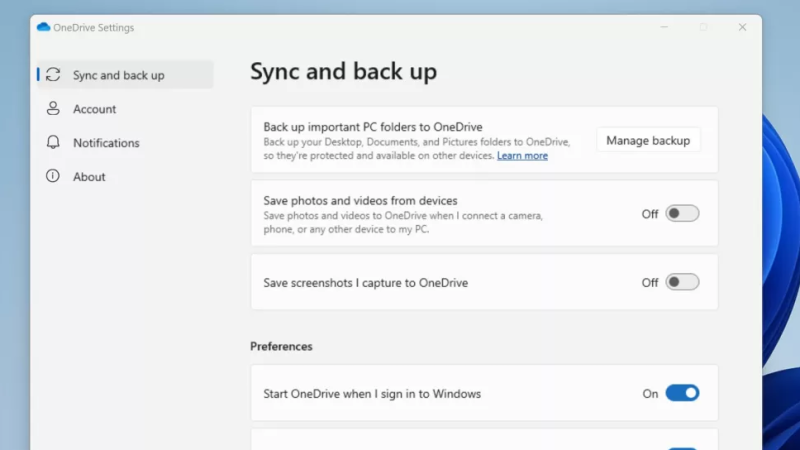Click the Notifications bell icon

53,143
